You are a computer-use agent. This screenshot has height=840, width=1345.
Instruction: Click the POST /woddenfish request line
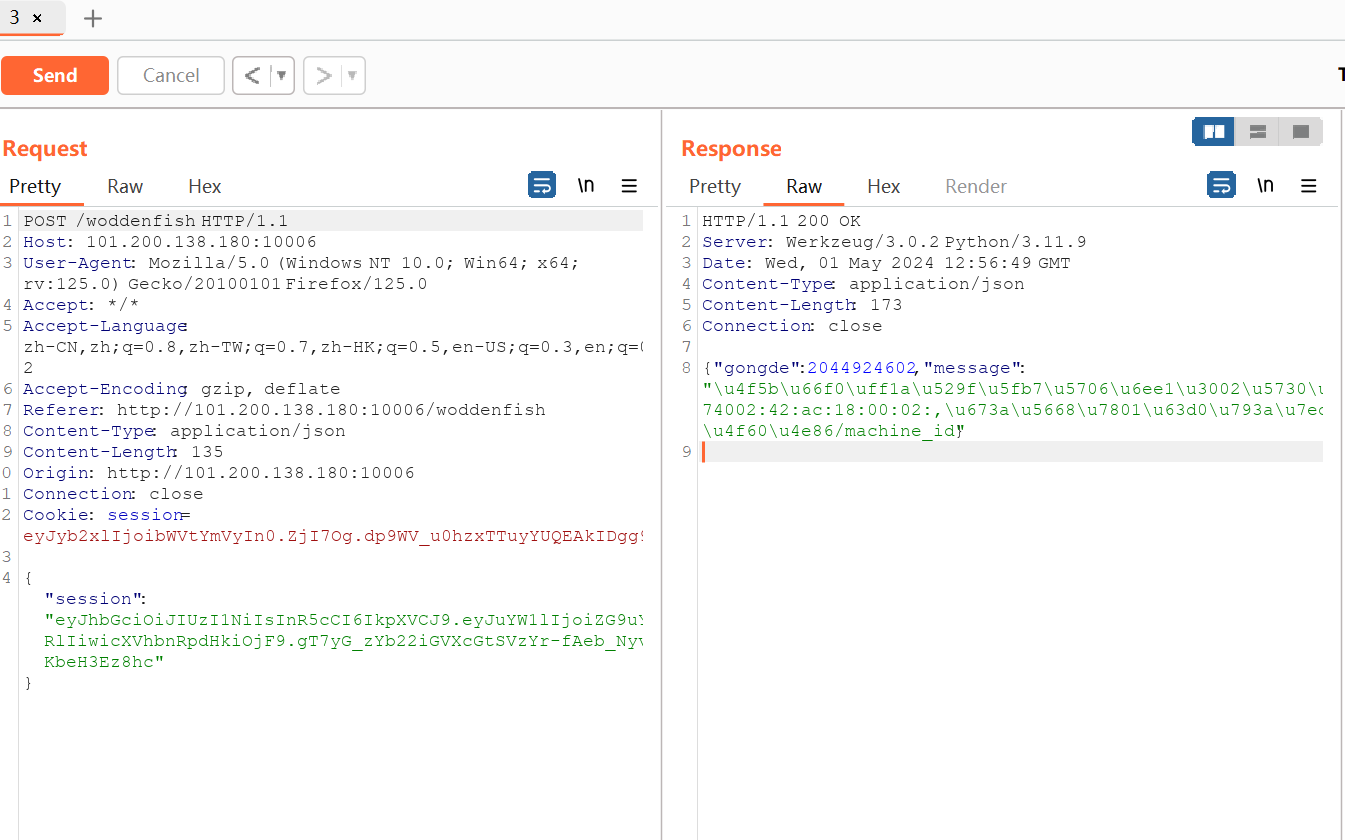(156, 221)
